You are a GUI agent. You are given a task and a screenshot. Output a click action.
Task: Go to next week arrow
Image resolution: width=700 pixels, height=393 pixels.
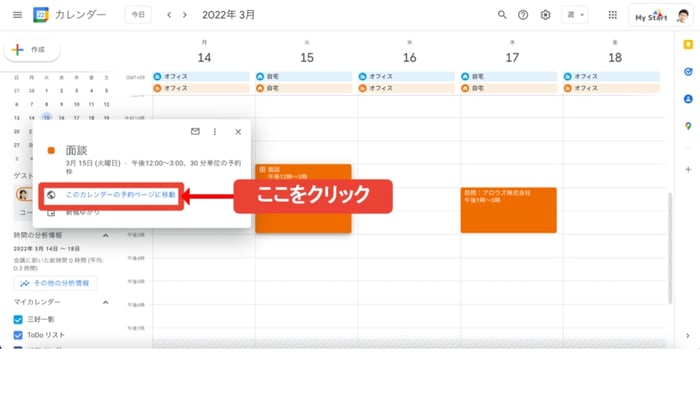[x=185, y=15]
